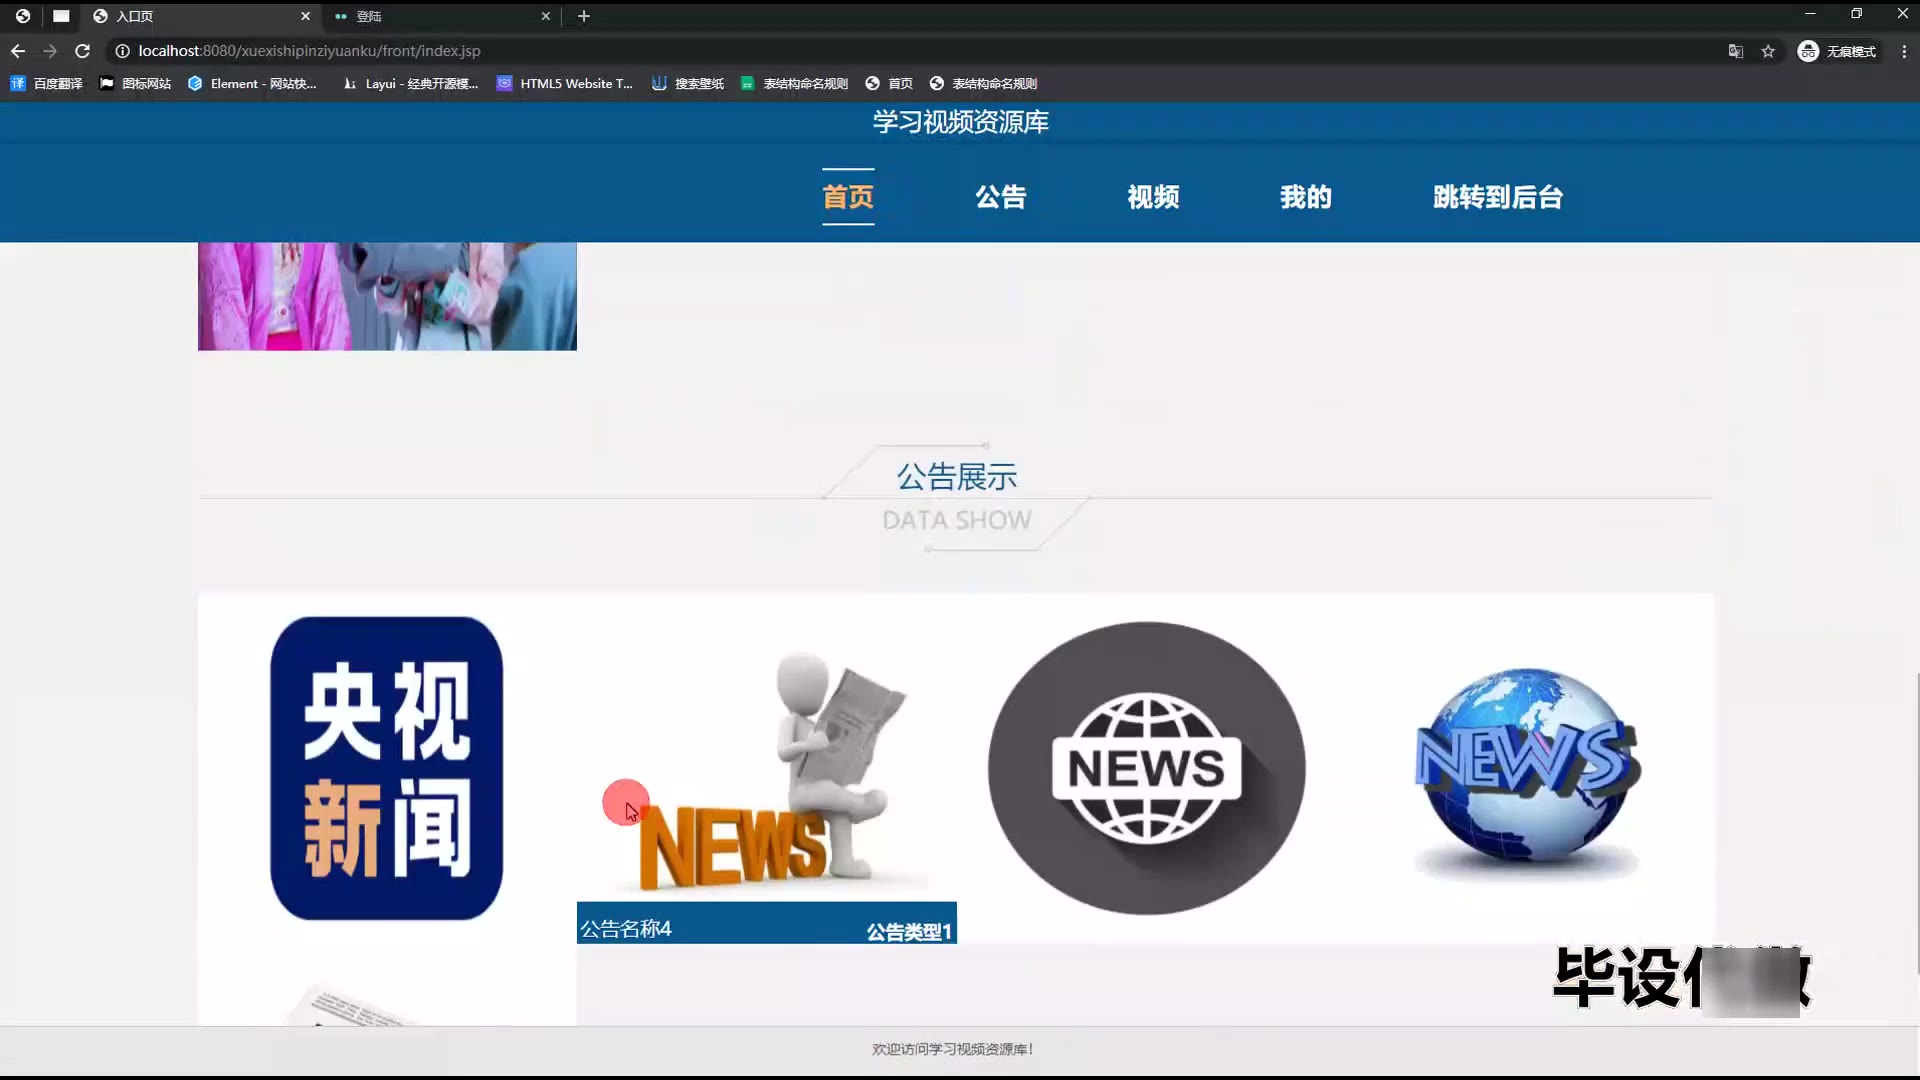Click the 公告类型1 label
This screenshot has height=1080, width=1920.
point(908,932)
